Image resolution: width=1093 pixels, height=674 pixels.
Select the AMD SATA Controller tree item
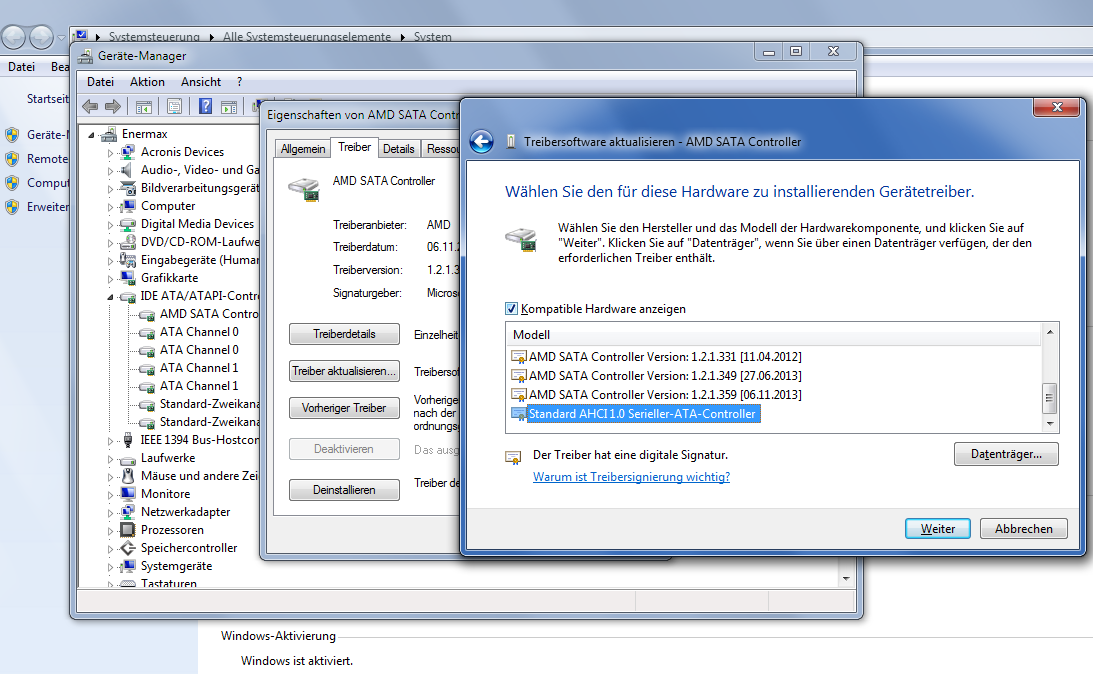pos(208,314)
